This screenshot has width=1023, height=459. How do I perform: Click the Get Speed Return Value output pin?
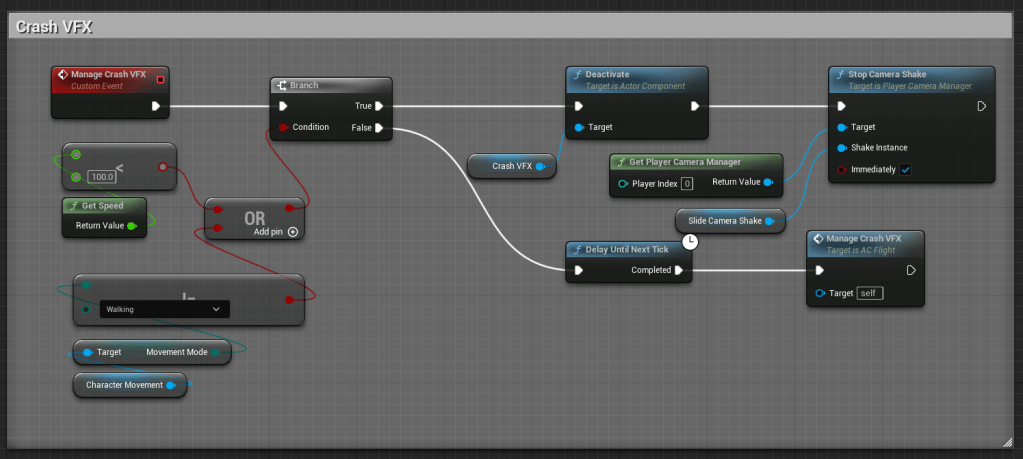pyautogui.click(x=132, y=226)
